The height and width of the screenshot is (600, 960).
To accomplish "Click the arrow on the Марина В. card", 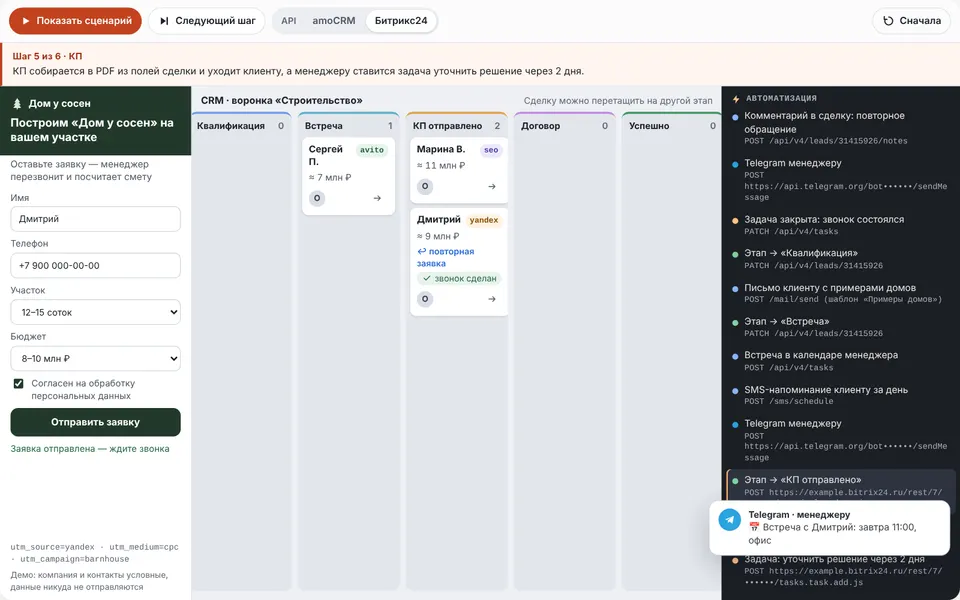I will coord(492,187).
